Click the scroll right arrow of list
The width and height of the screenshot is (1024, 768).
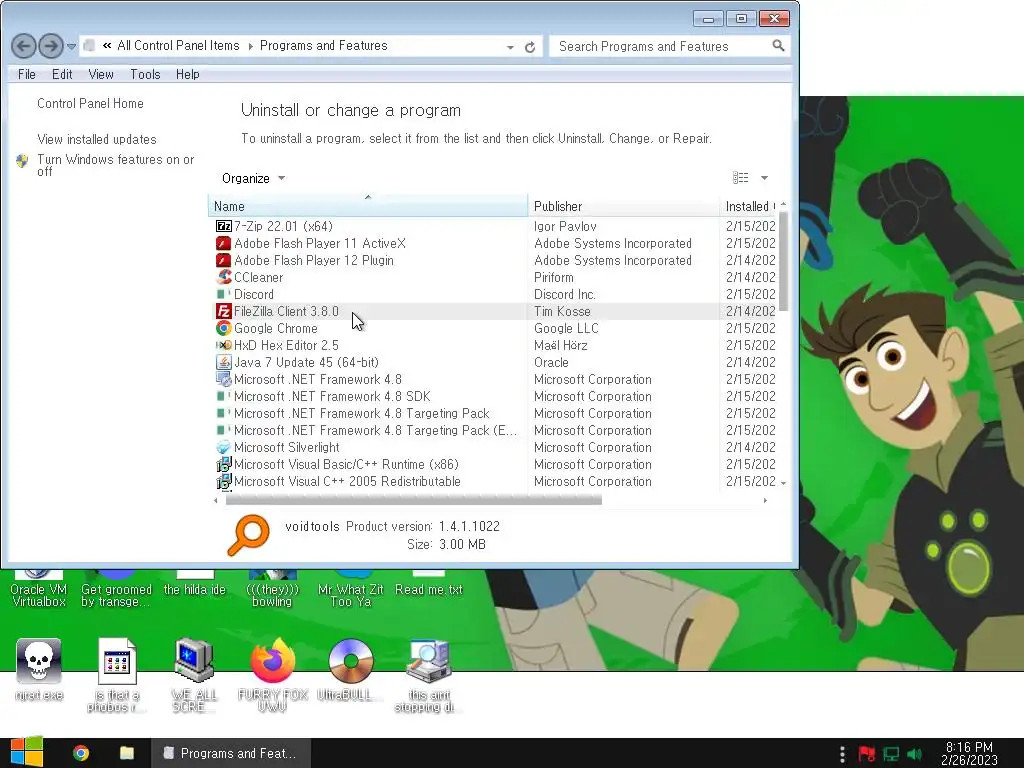click(x=765, y=501)
